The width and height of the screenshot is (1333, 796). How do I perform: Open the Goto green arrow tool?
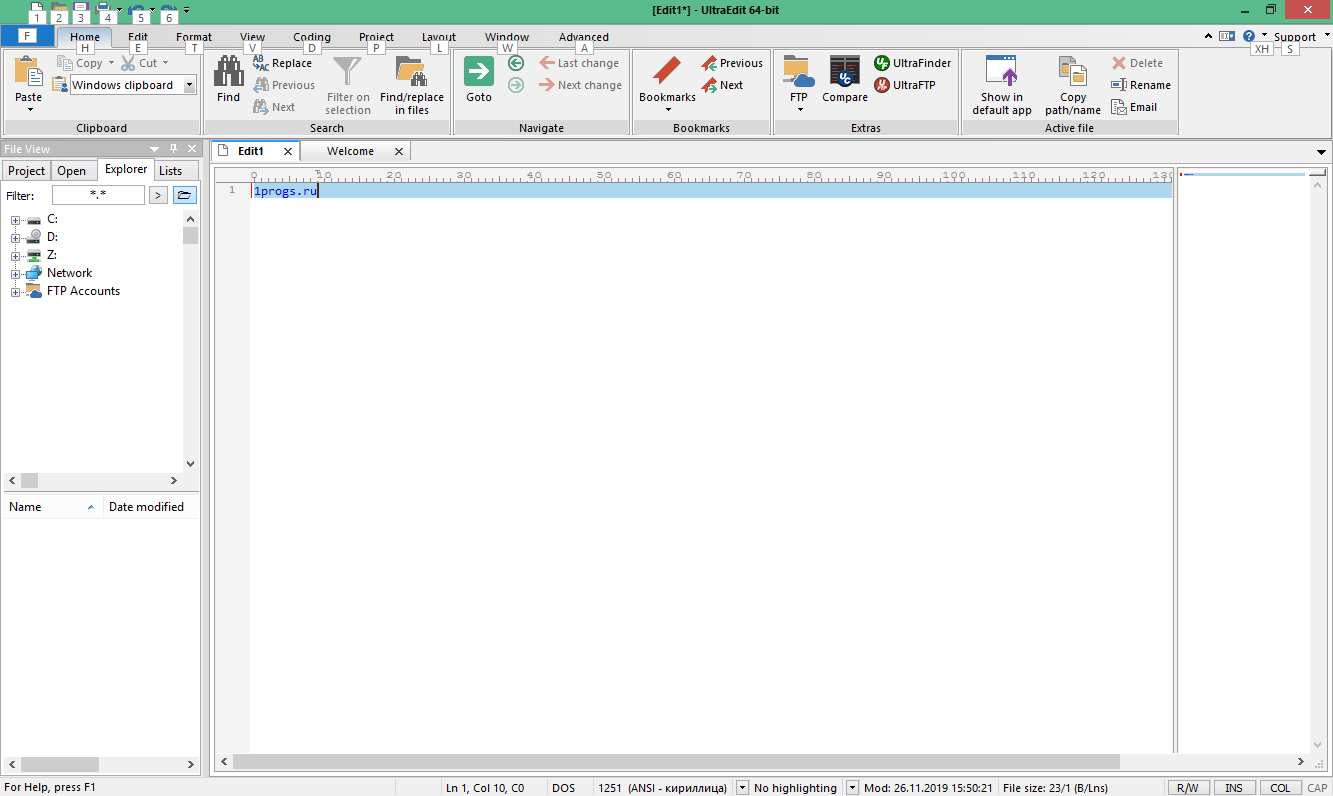point(479,72)
